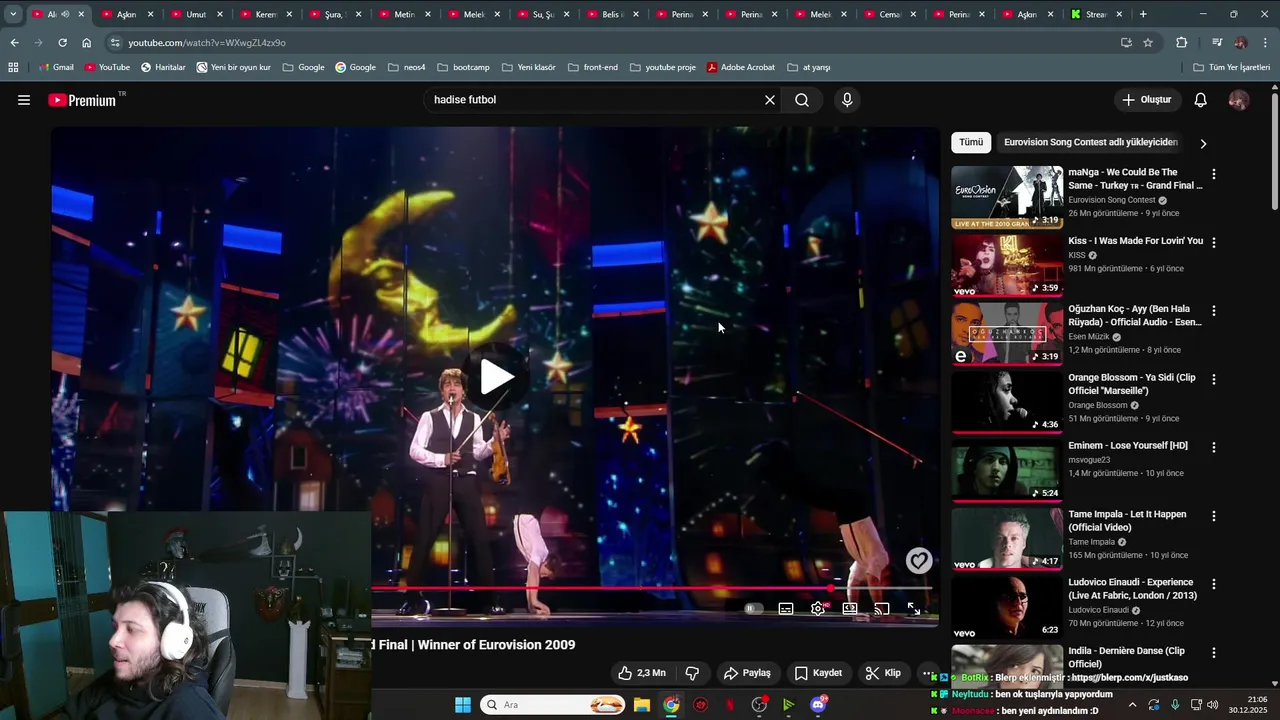Click the heart overlay icon on the video

tap(919, 561)
